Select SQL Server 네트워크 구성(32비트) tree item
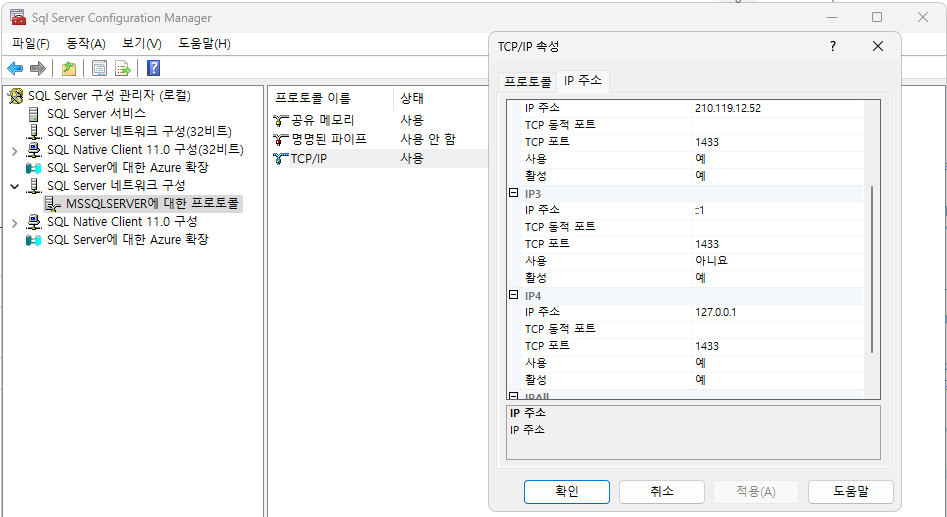The width and height of the screenshot is (947, 517). [x=139, y=132]
